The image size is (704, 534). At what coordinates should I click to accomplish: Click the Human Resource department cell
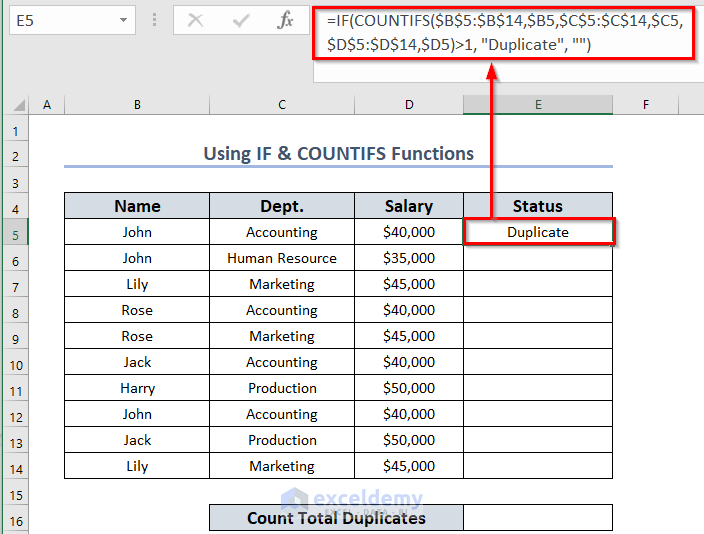click(282, 258)
